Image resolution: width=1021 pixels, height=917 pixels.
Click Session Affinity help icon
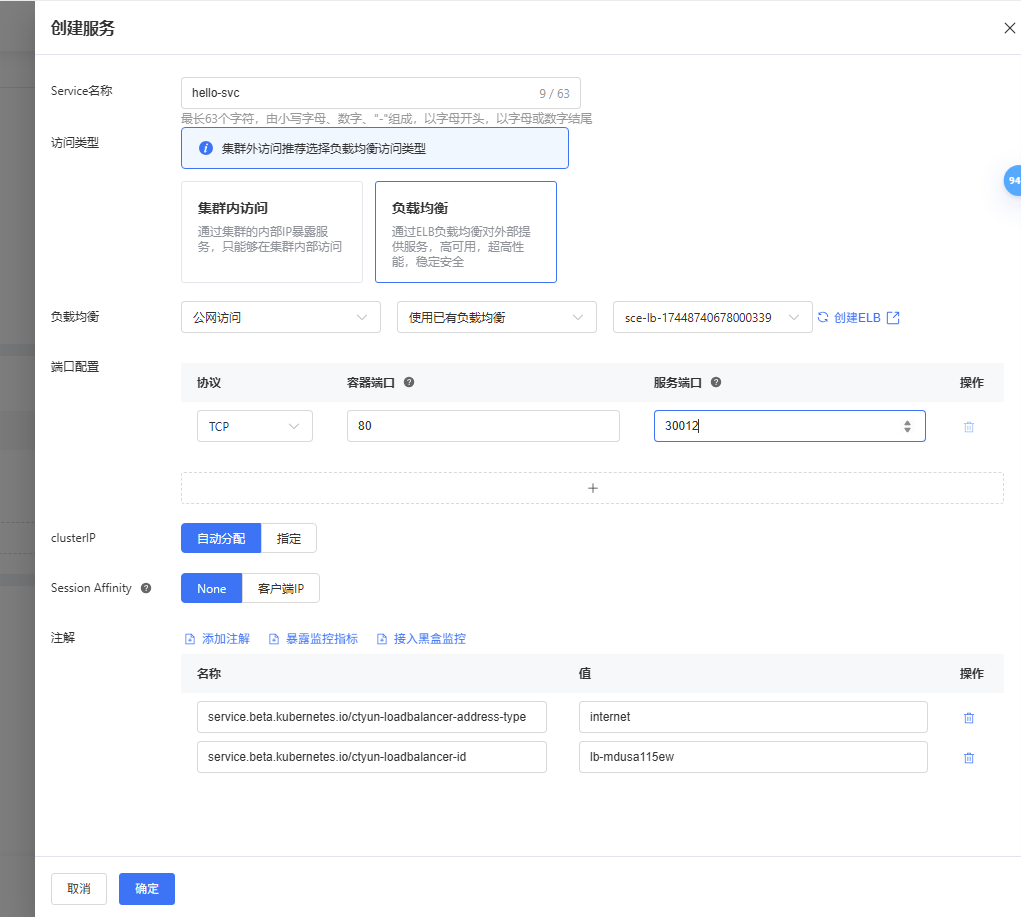coord(146,588)
